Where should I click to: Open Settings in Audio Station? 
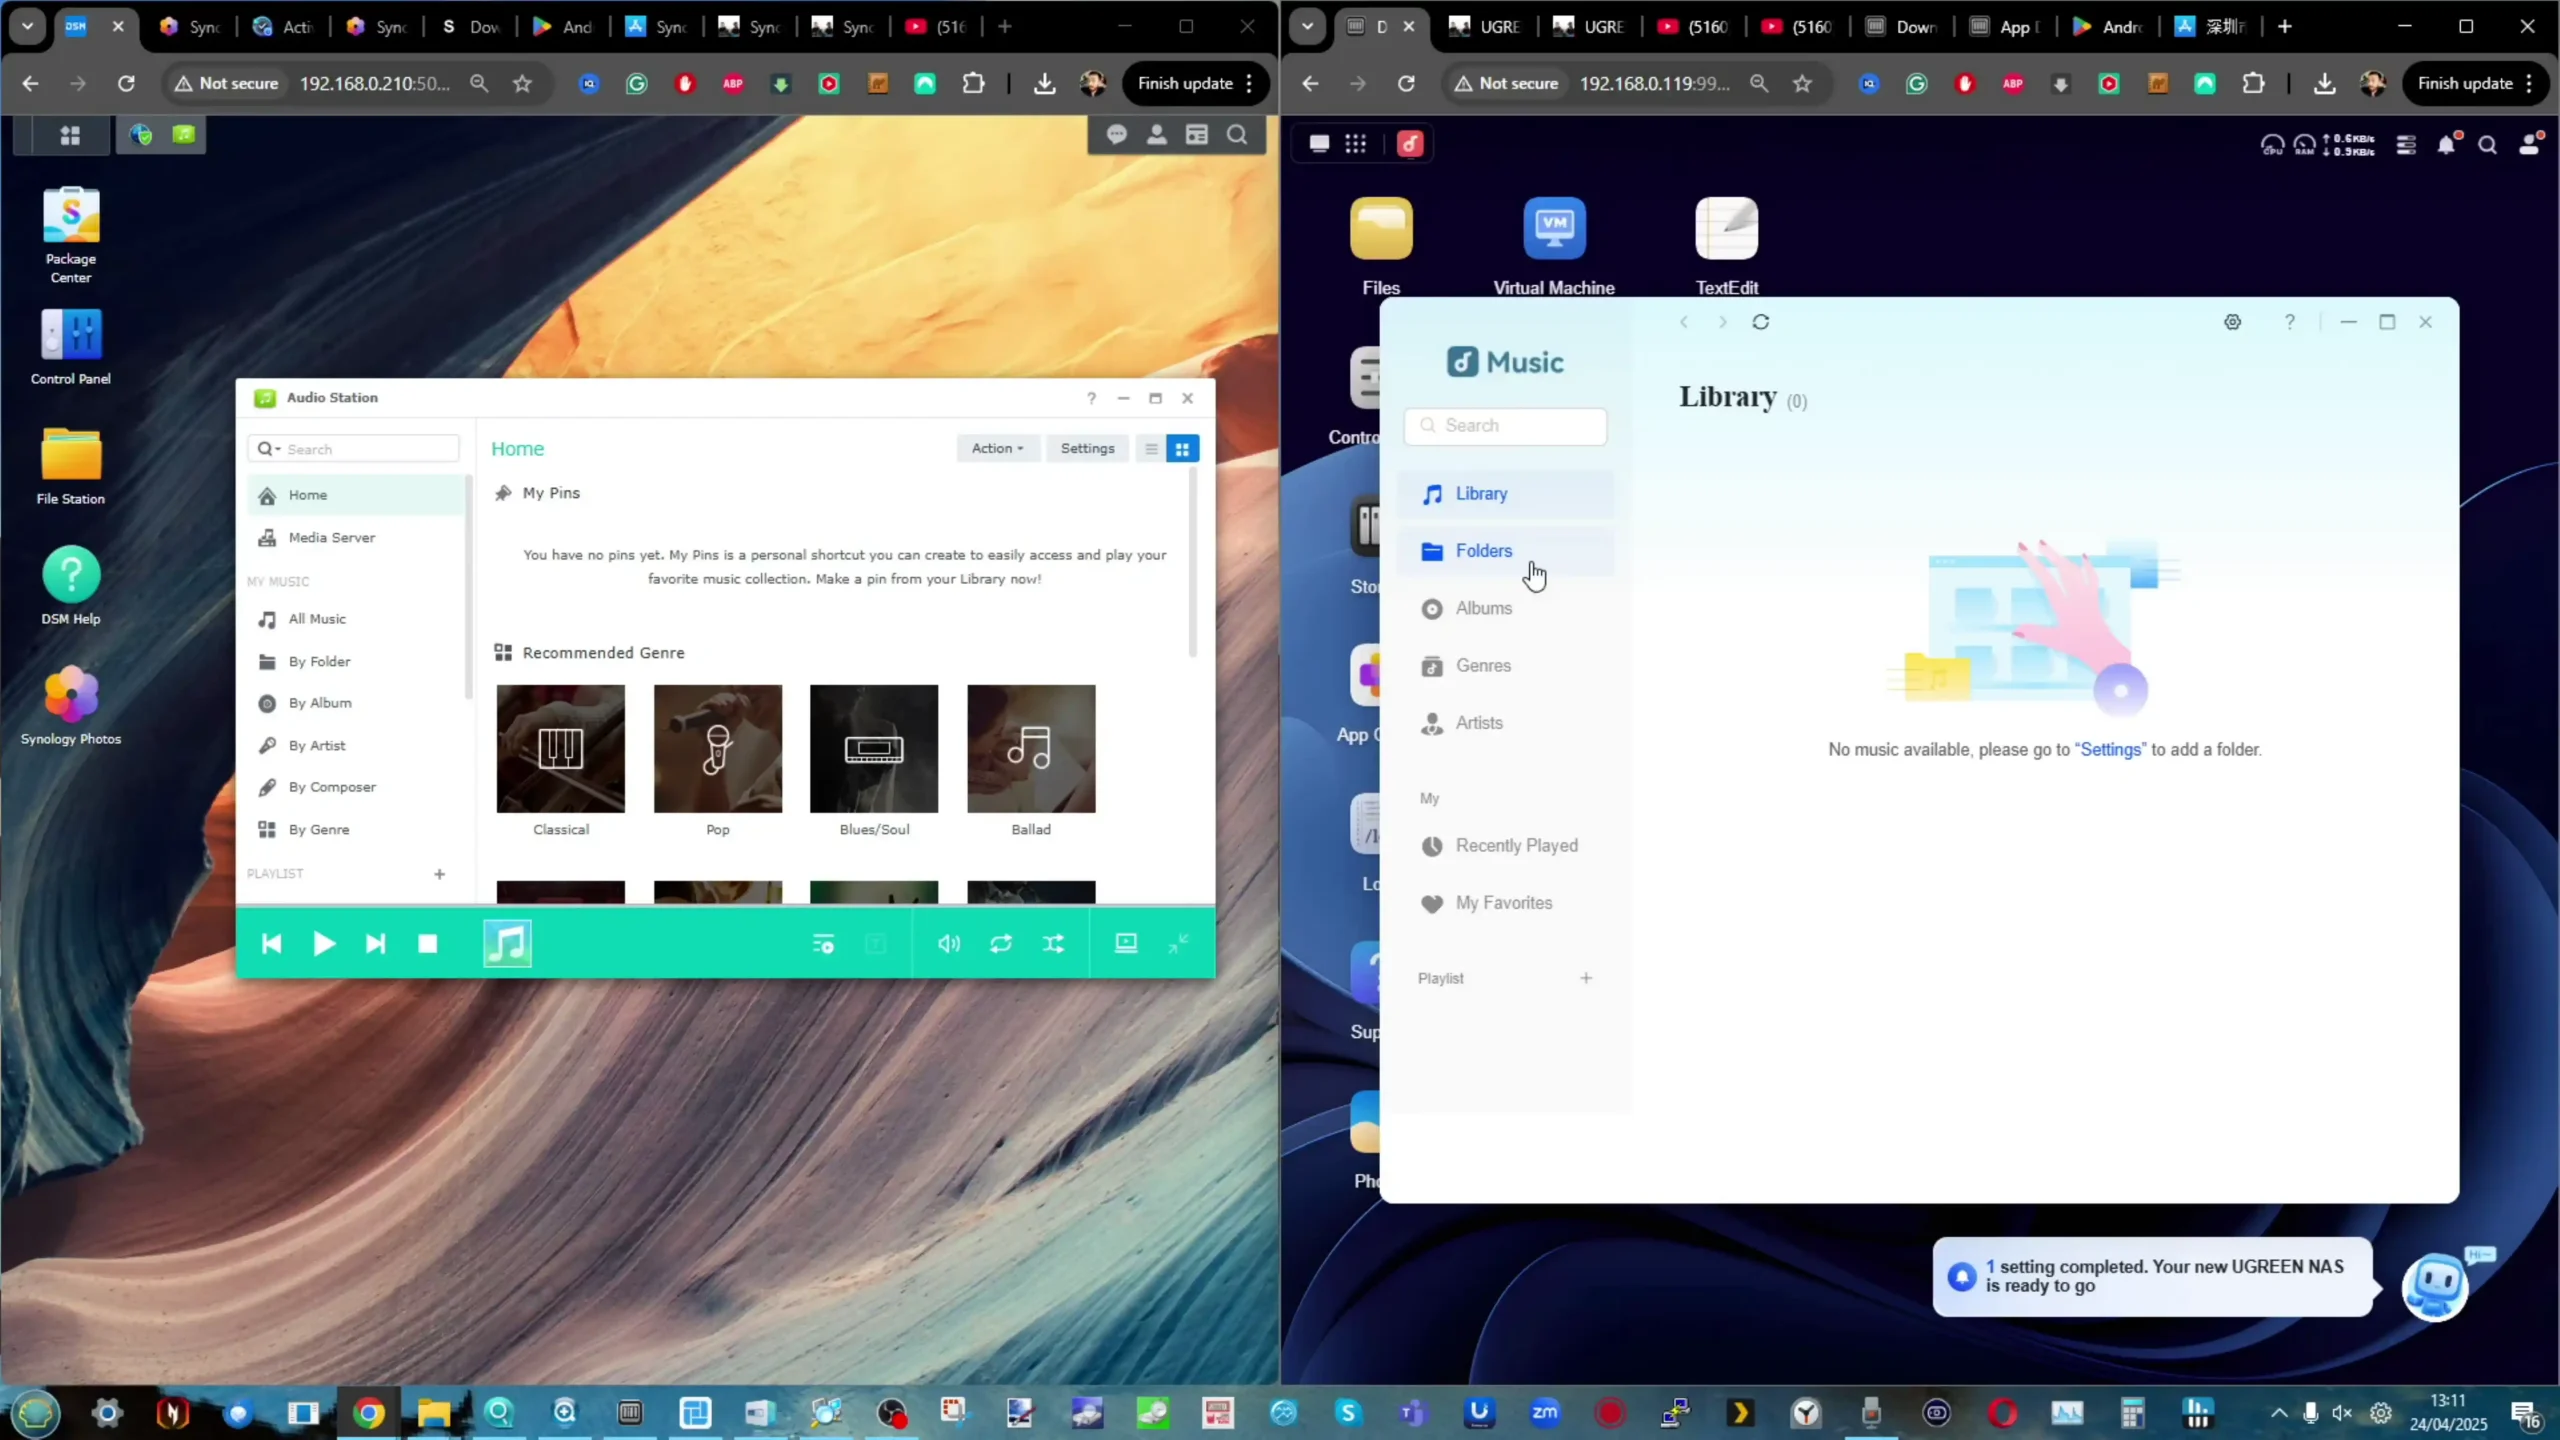(1087, 448)
